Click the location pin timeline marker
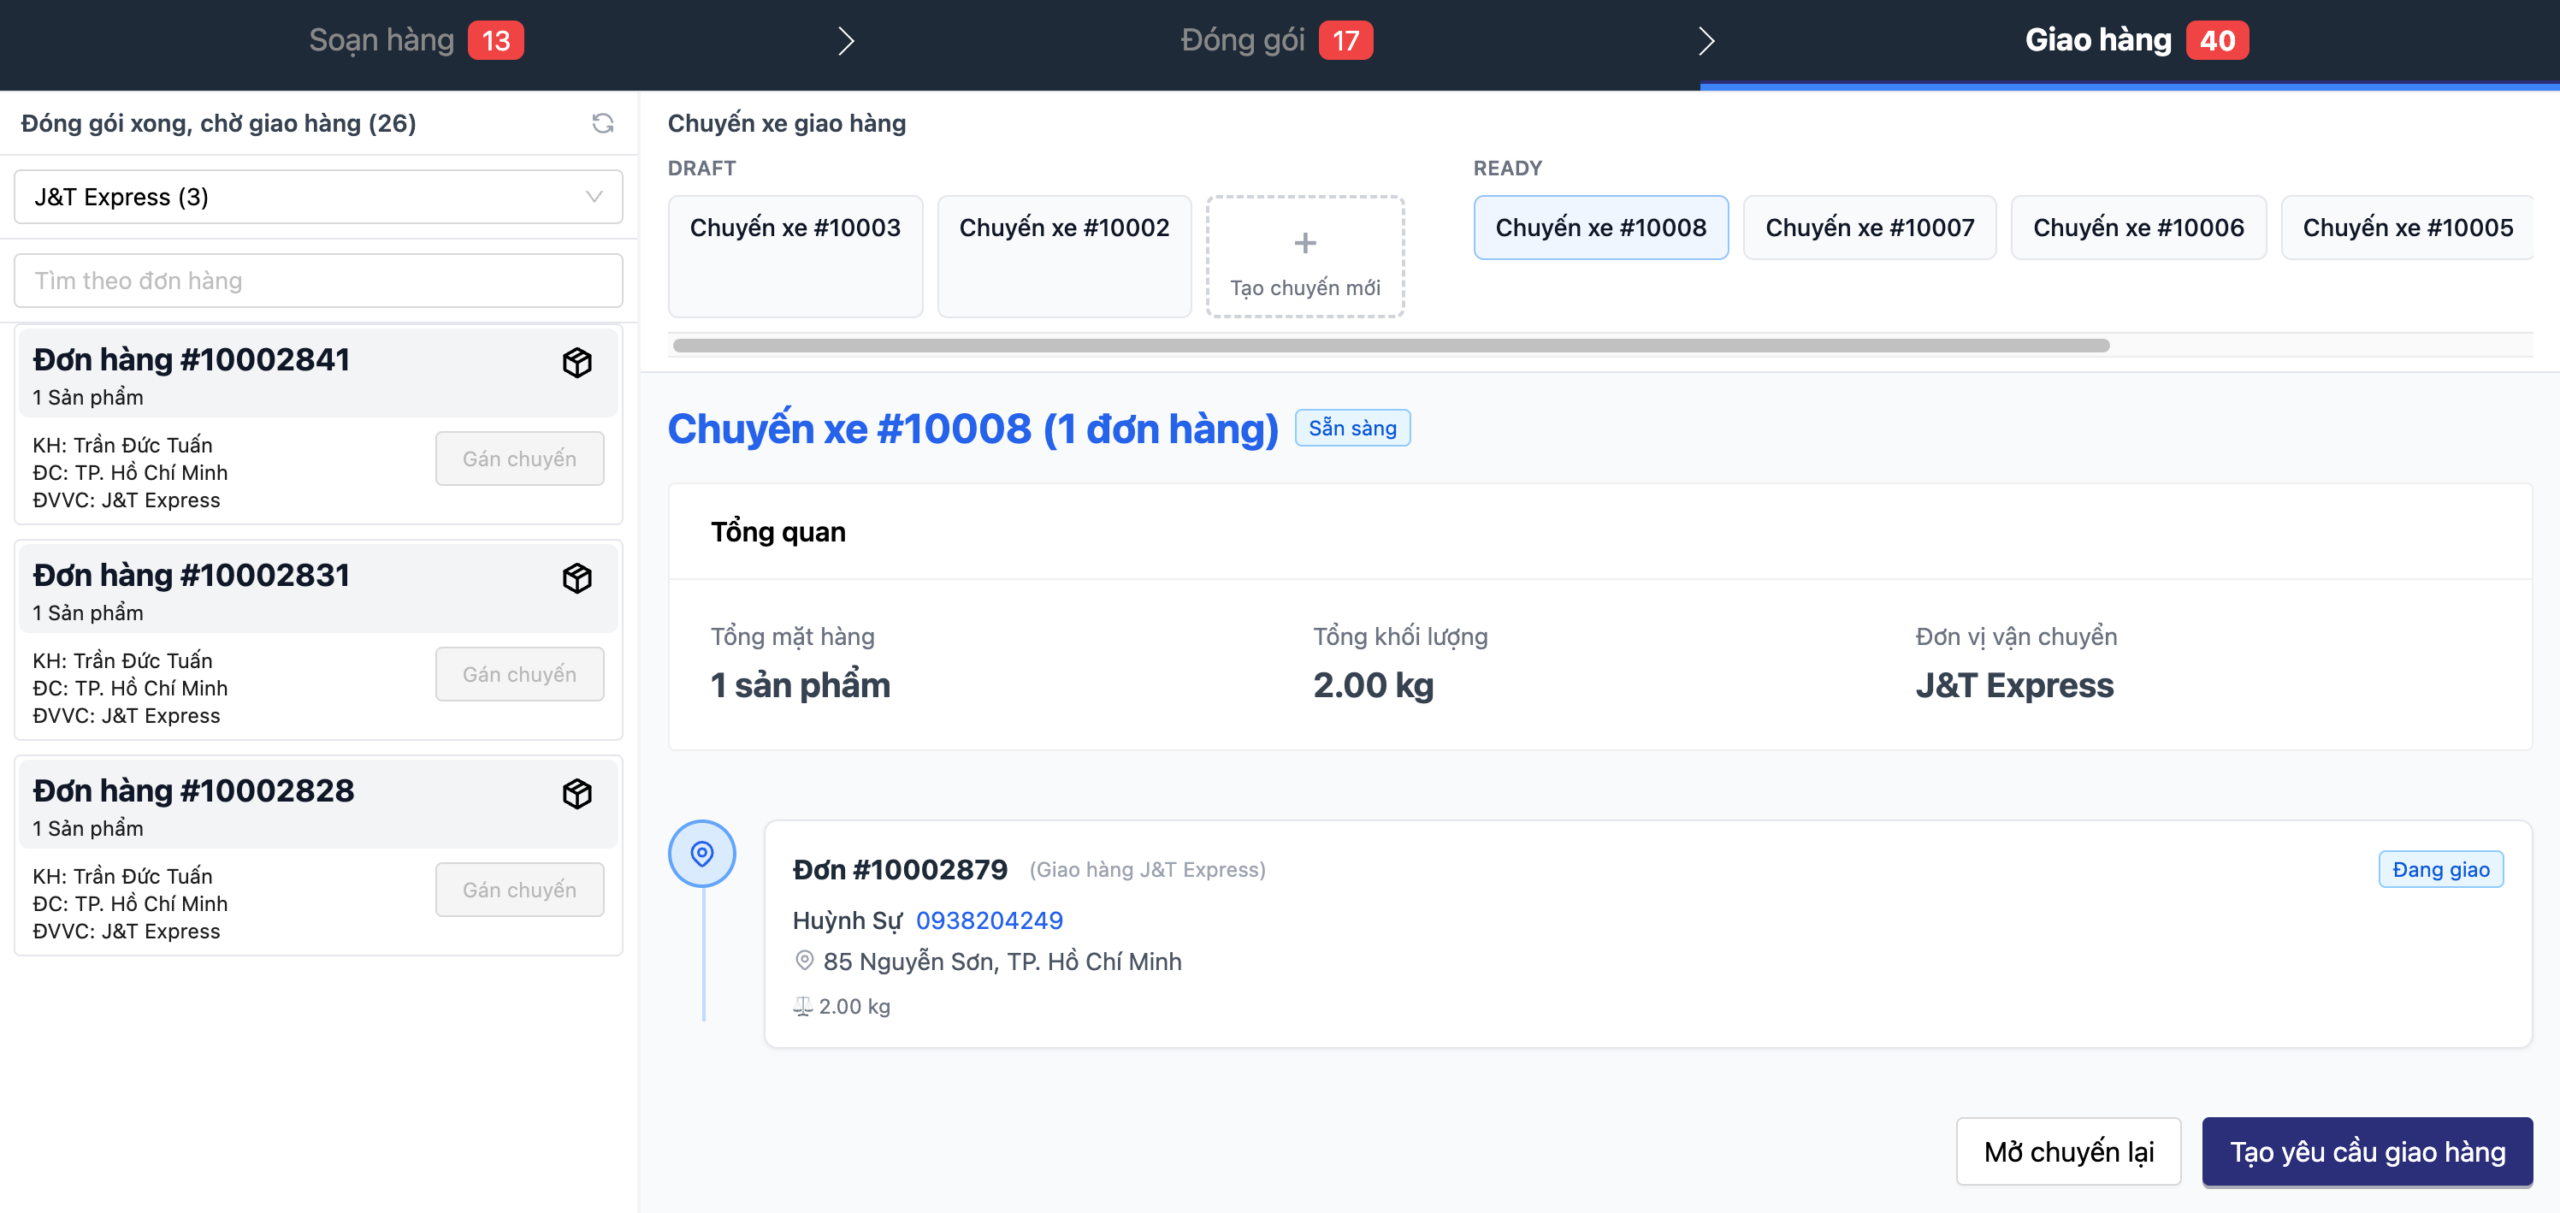The width and height of the screenshot is (2560, 1213). (x=702, y=854)
